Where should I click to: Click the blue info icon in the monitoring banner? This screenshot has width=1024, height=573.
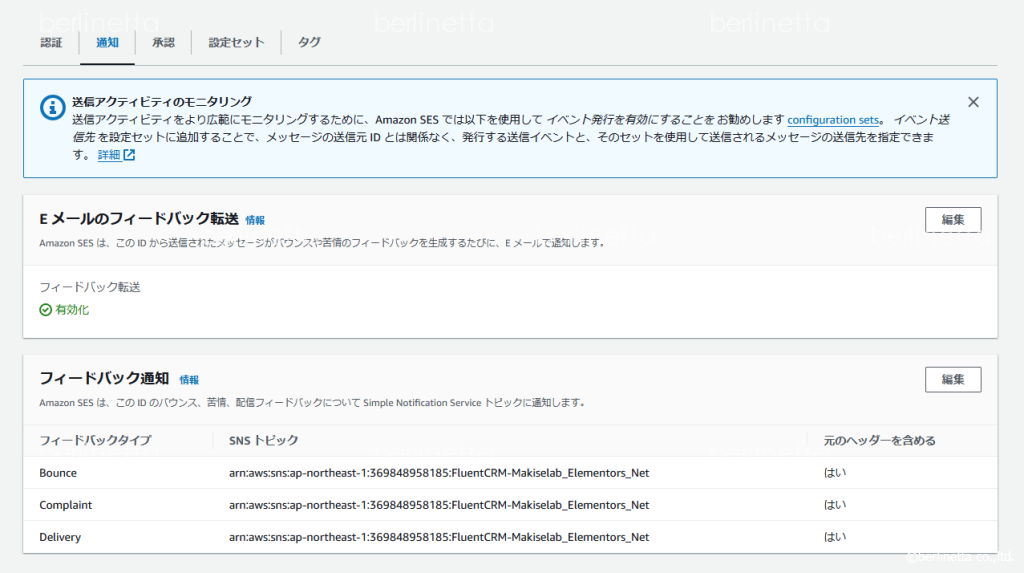coord(52,107)
